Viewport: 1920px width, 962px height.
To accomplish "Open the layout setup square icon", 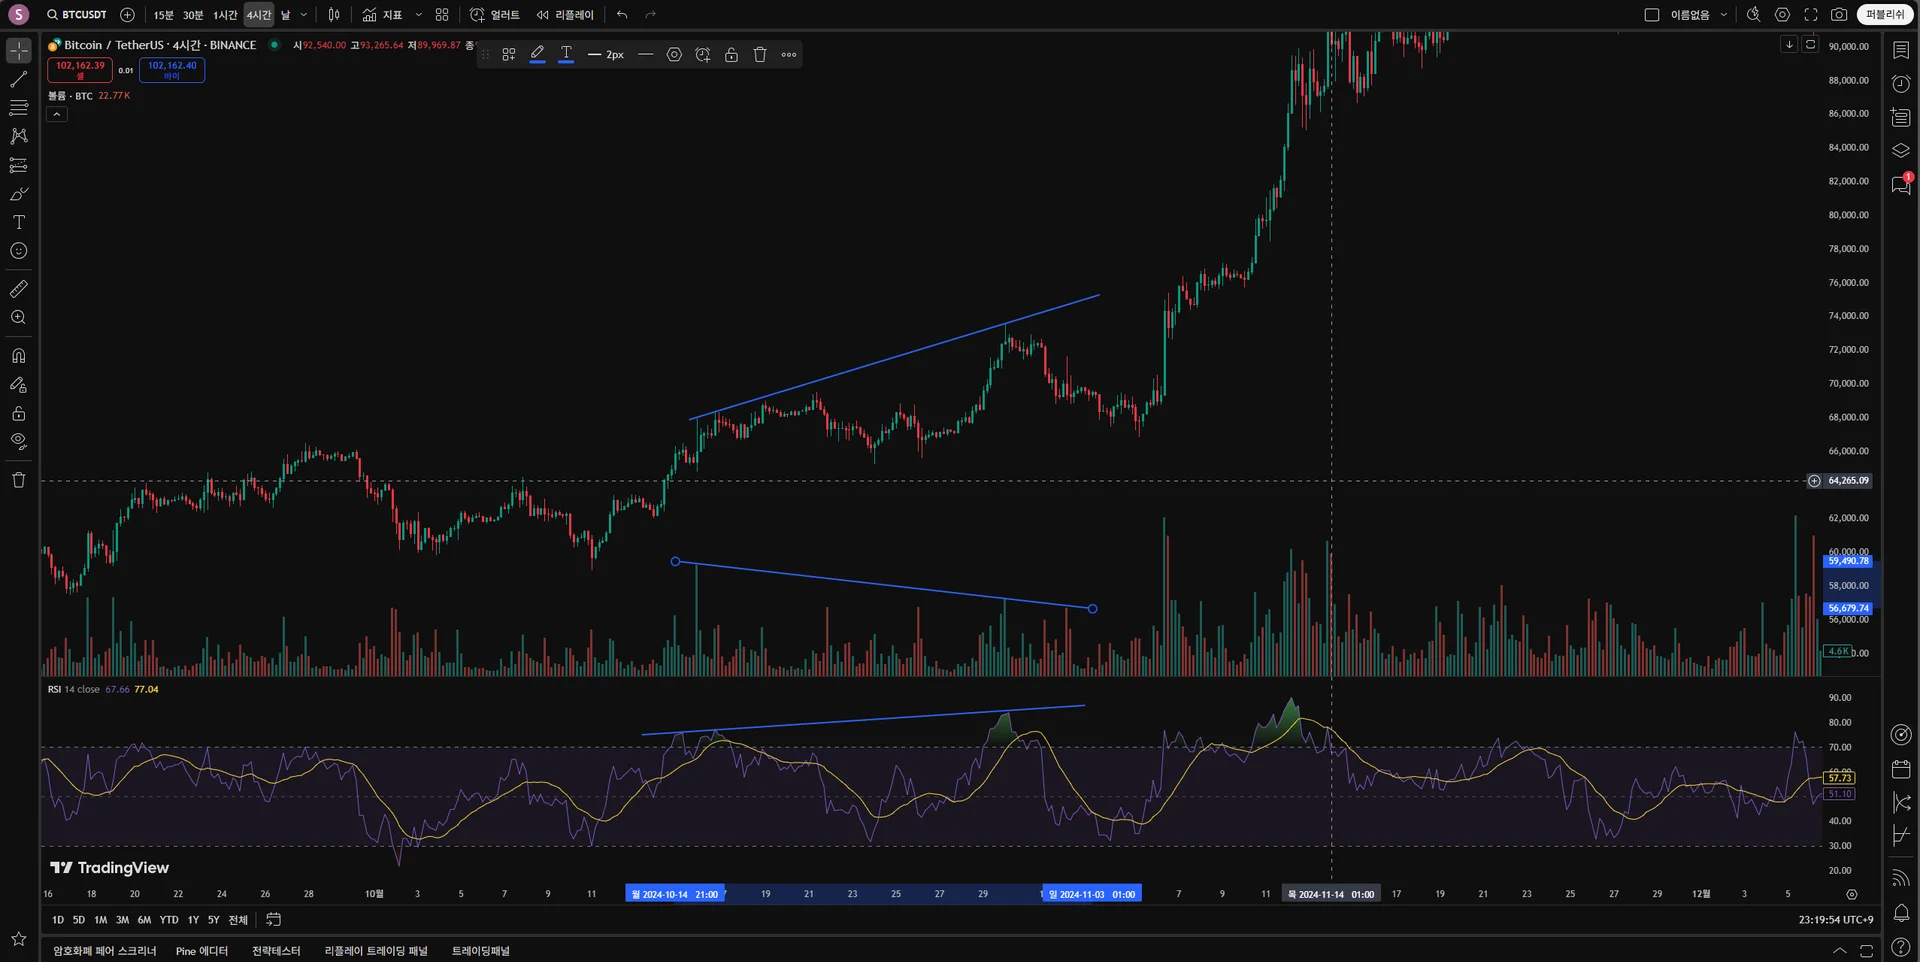I will click(x=1652, y=15).
